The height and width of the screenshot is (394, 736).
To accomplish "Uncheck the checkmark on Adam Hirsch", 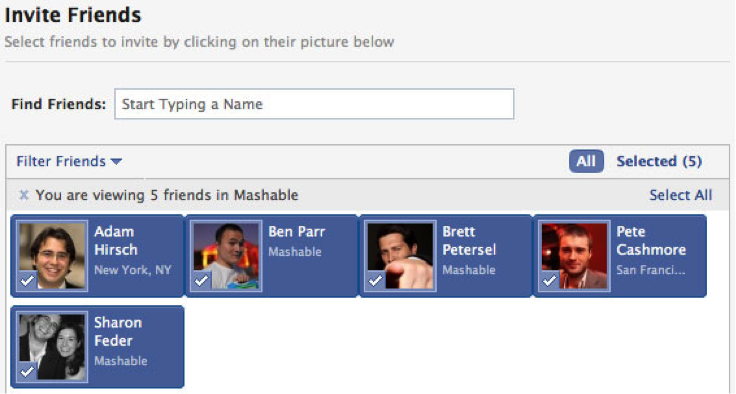I will (x=27, y=280).
